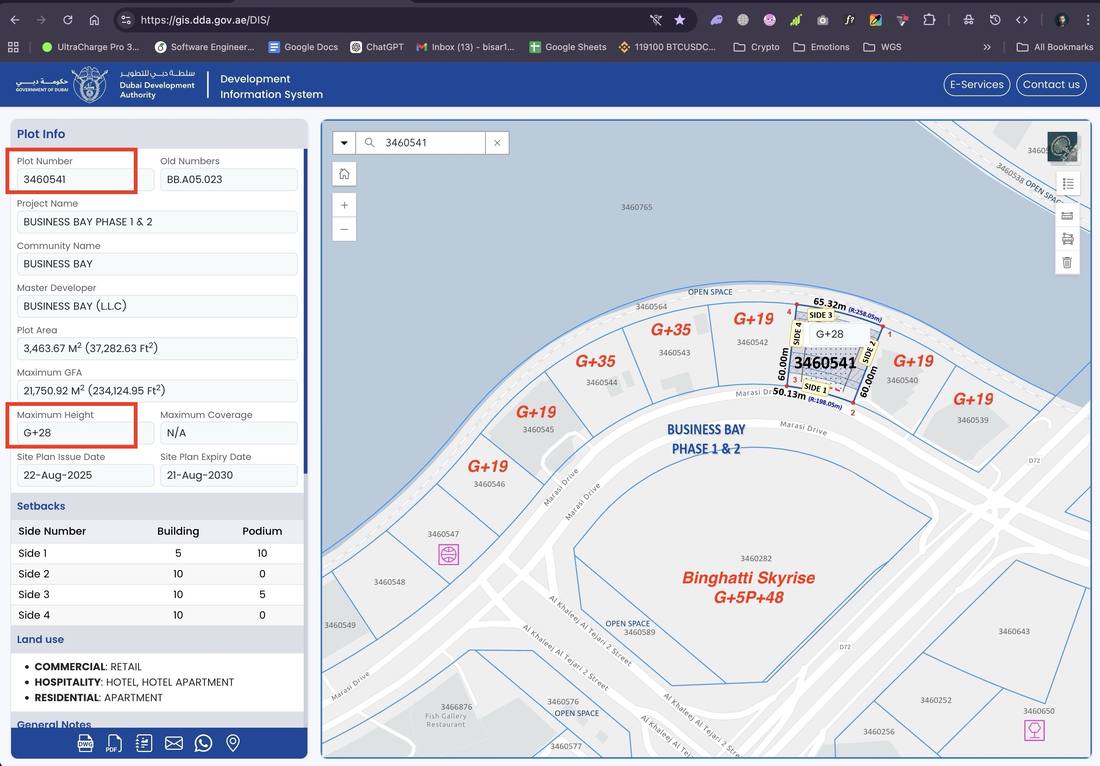This screenshot has width=1100, height=766.
Task: Share plot via WhatsApp icon
Action: [x=203, y=743]
